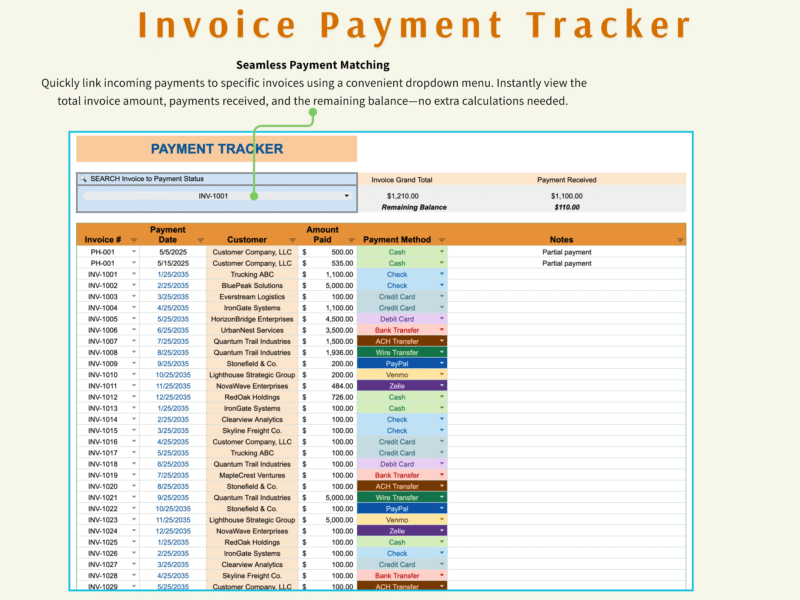
Task: Select customer cell HorizonBridge Enterprises
Action: [x=252, y=319]
